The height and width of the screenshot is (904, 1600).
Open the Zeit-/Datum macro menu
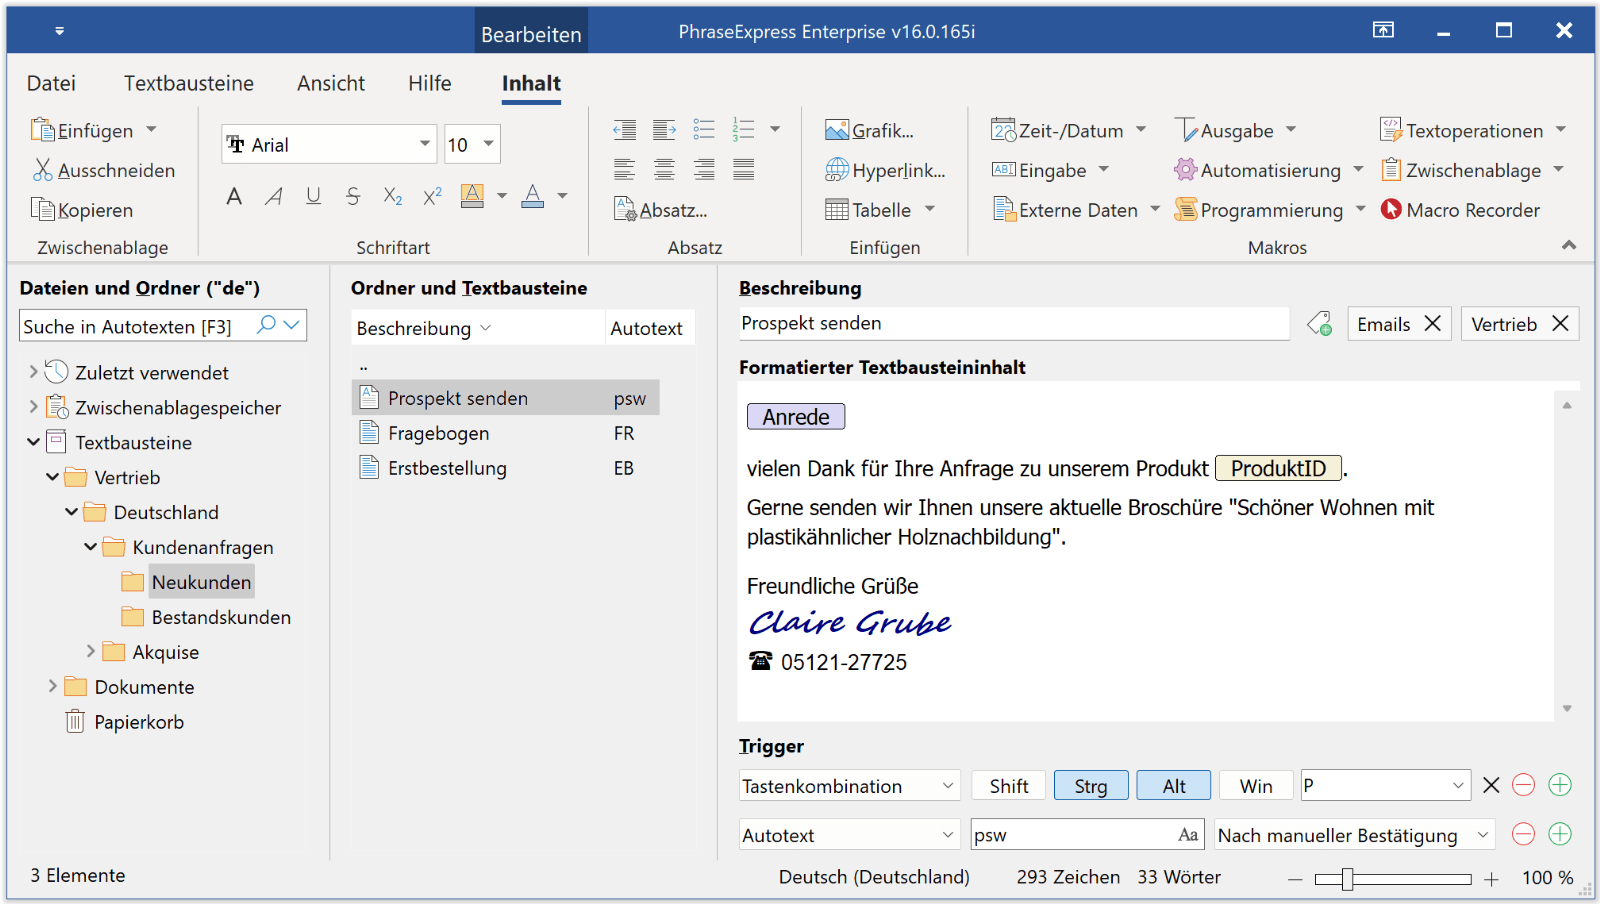coord(1068,130)
